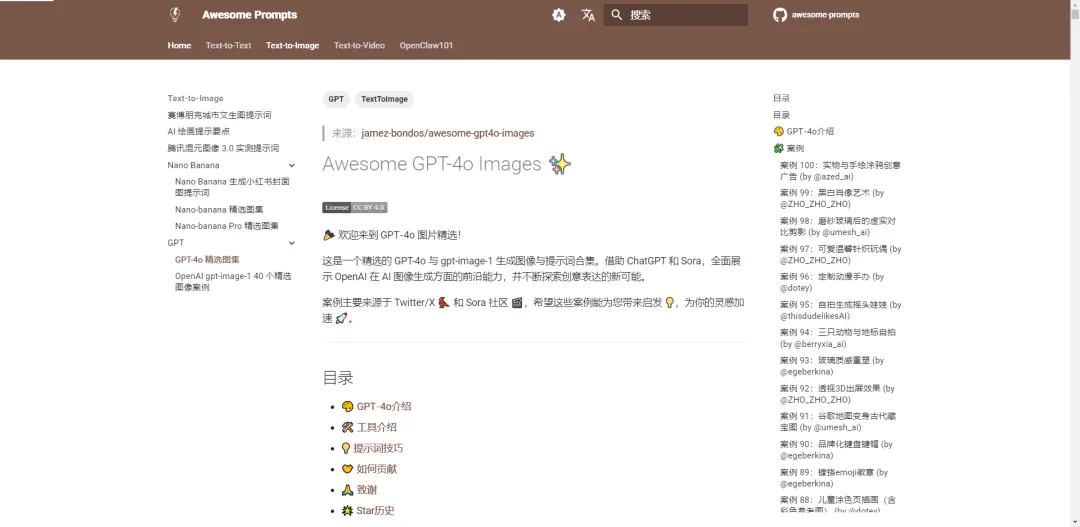Click the Text-to-Image sidebar heading
The width and height of the screenshot is (1080, 527).
click(196, 99)
